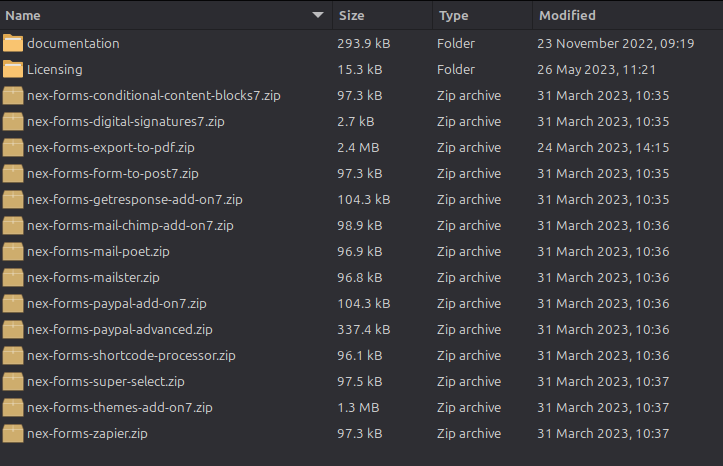Click the nex-forms-super-select.zip archive icon
The width and height of the screenshot is (723, 466).
pyautogui.click(x=13, y=381)
